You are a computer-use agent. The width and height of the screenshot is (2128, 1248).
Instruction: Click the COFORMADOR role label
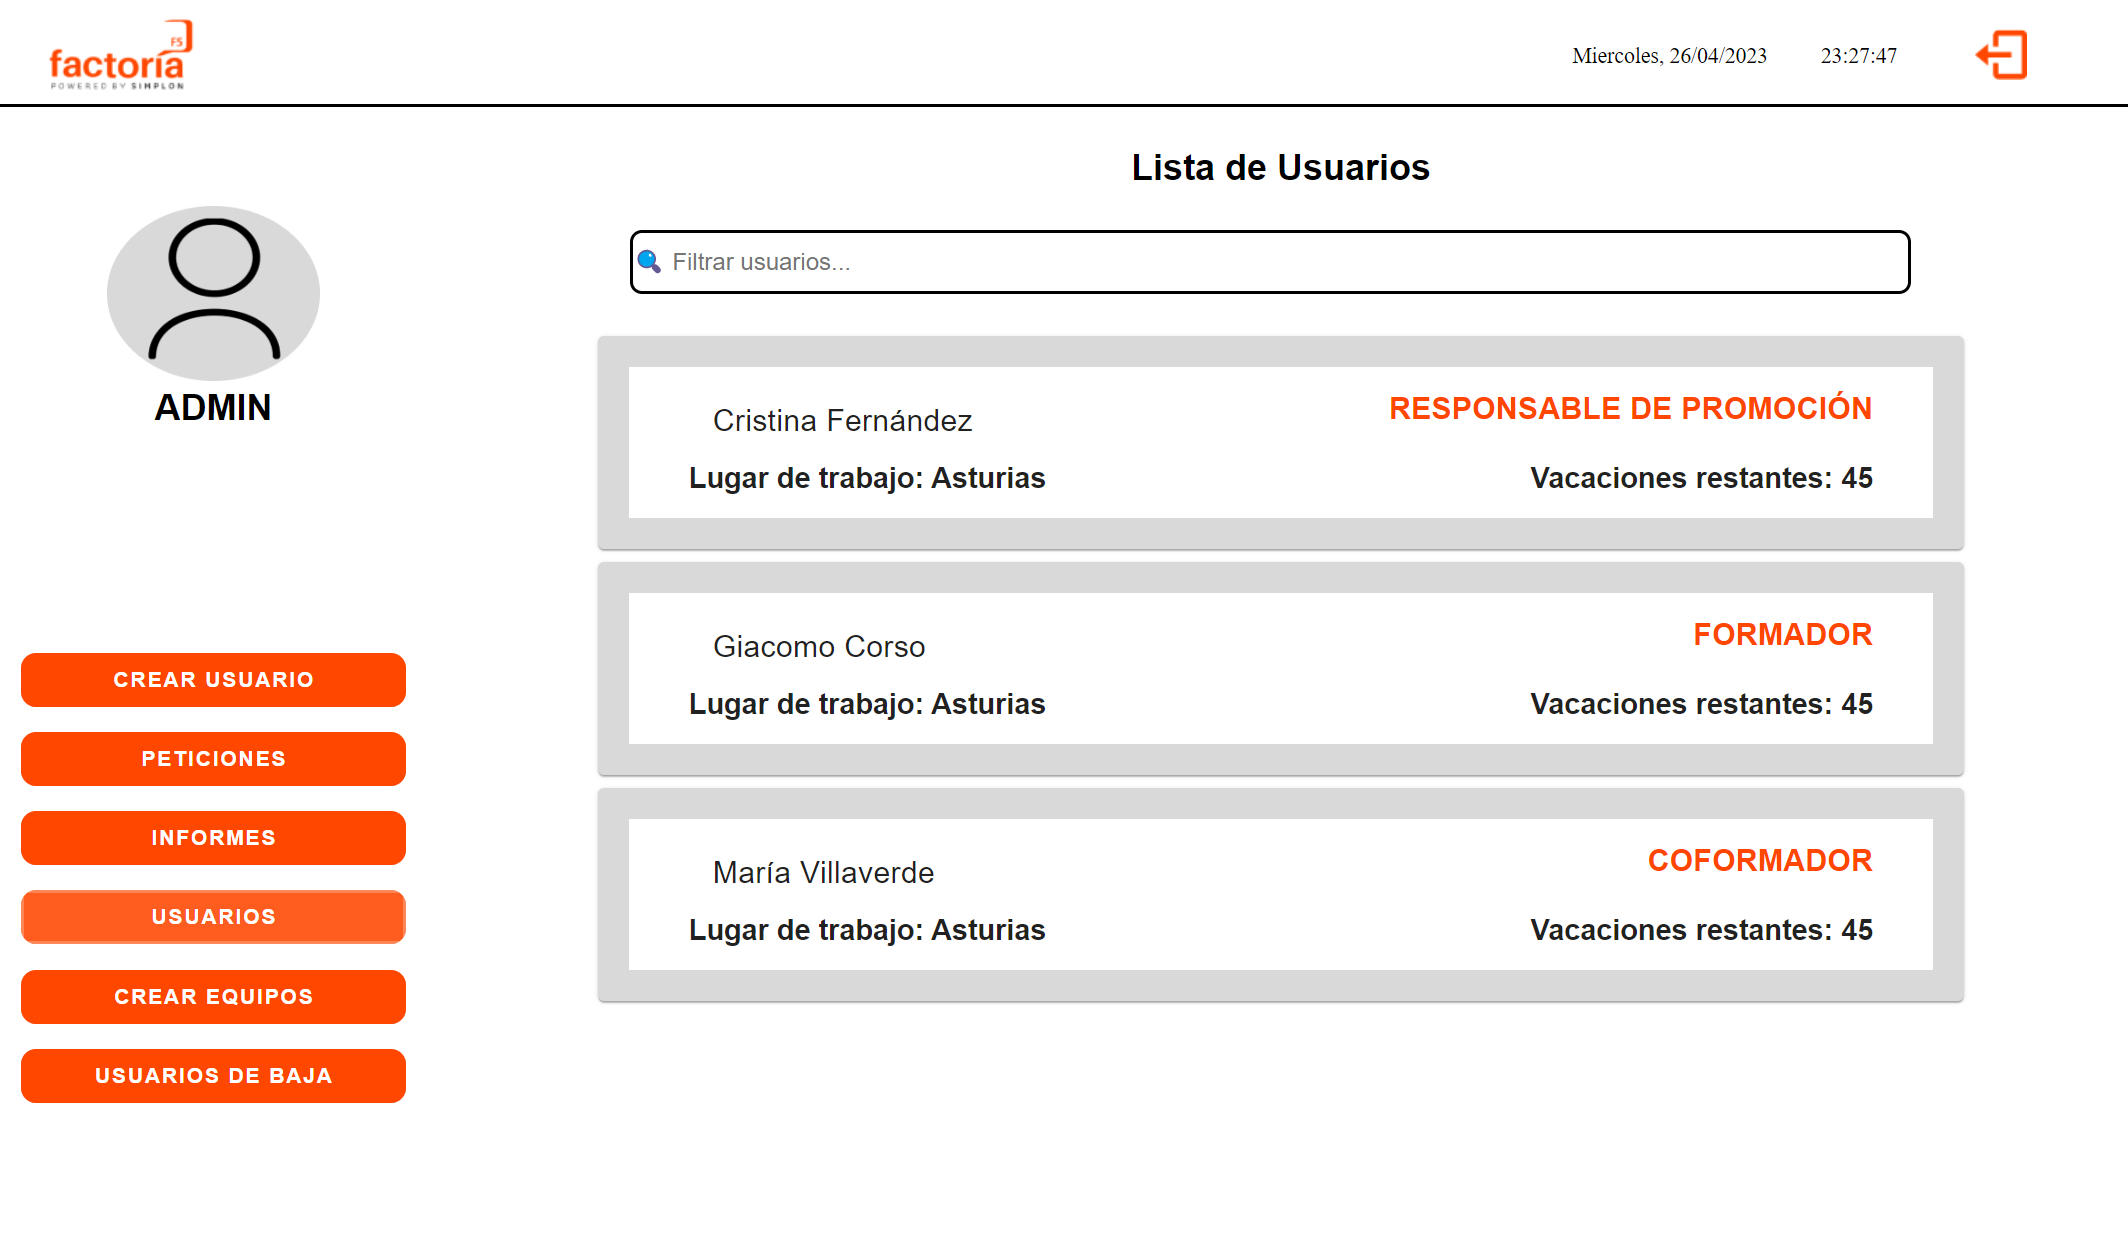point(1759,860)
